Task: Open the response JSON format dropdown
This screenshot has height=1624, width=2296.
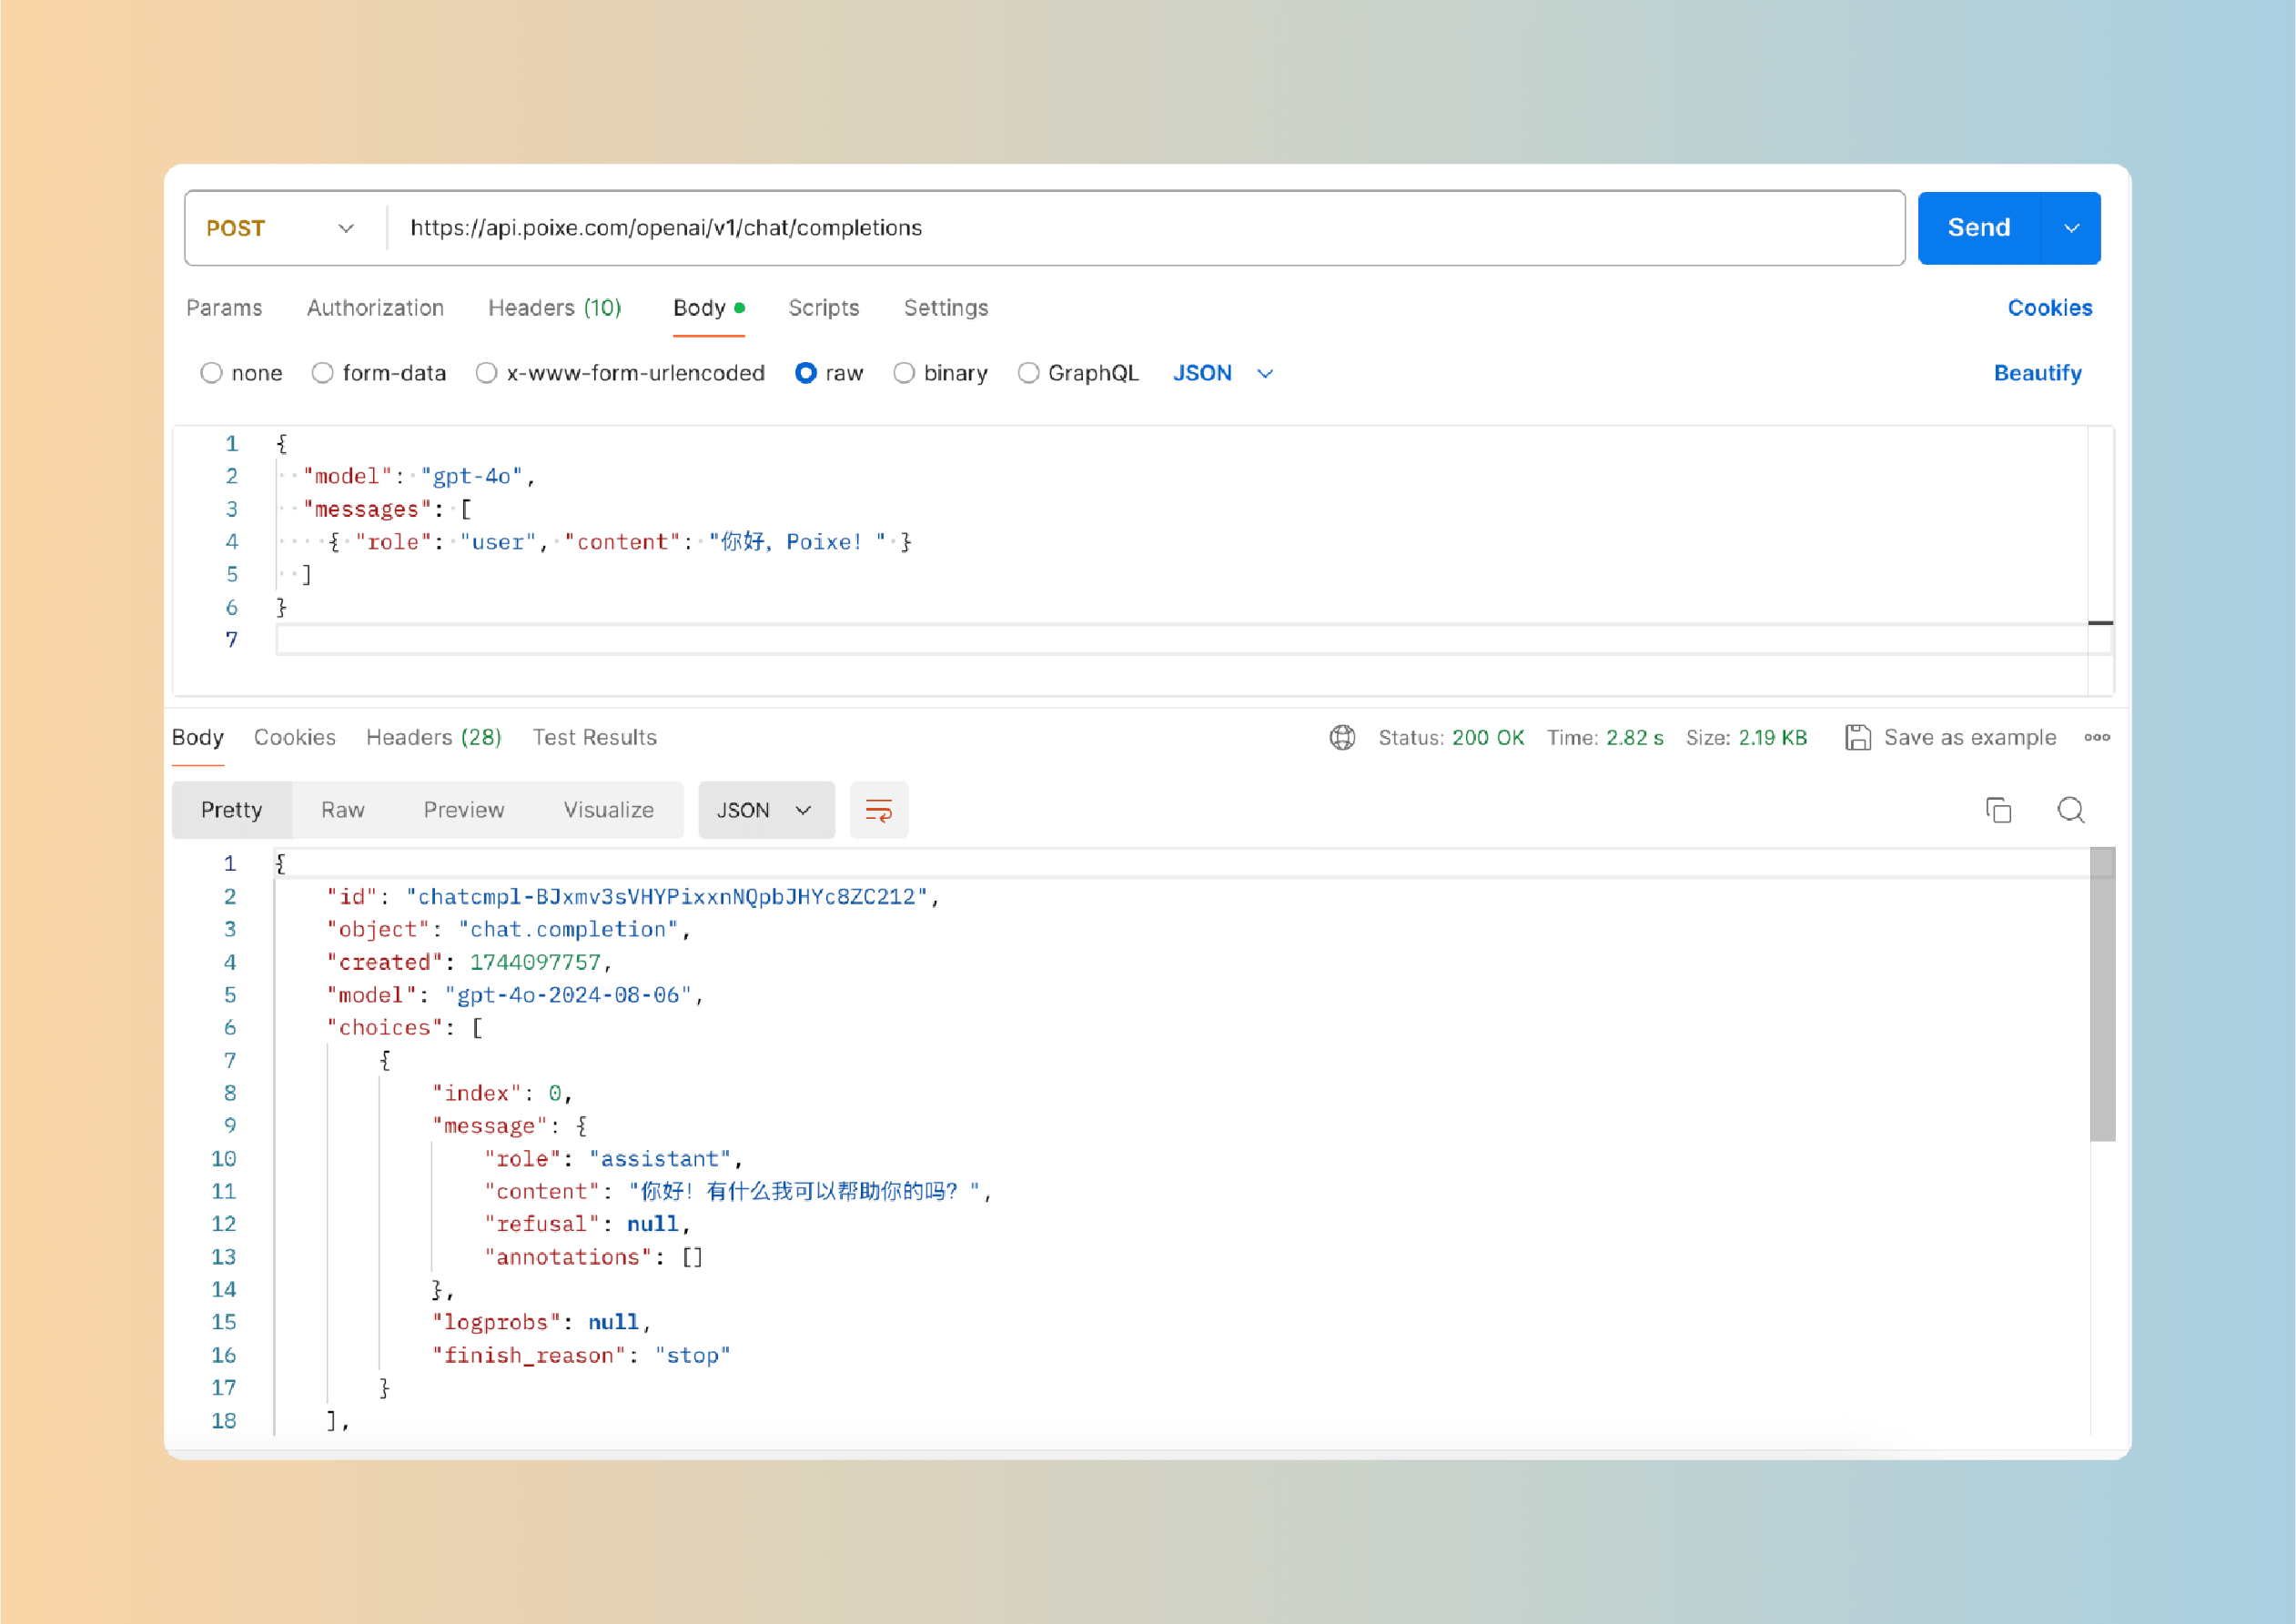Action: (x=765, y=810)
